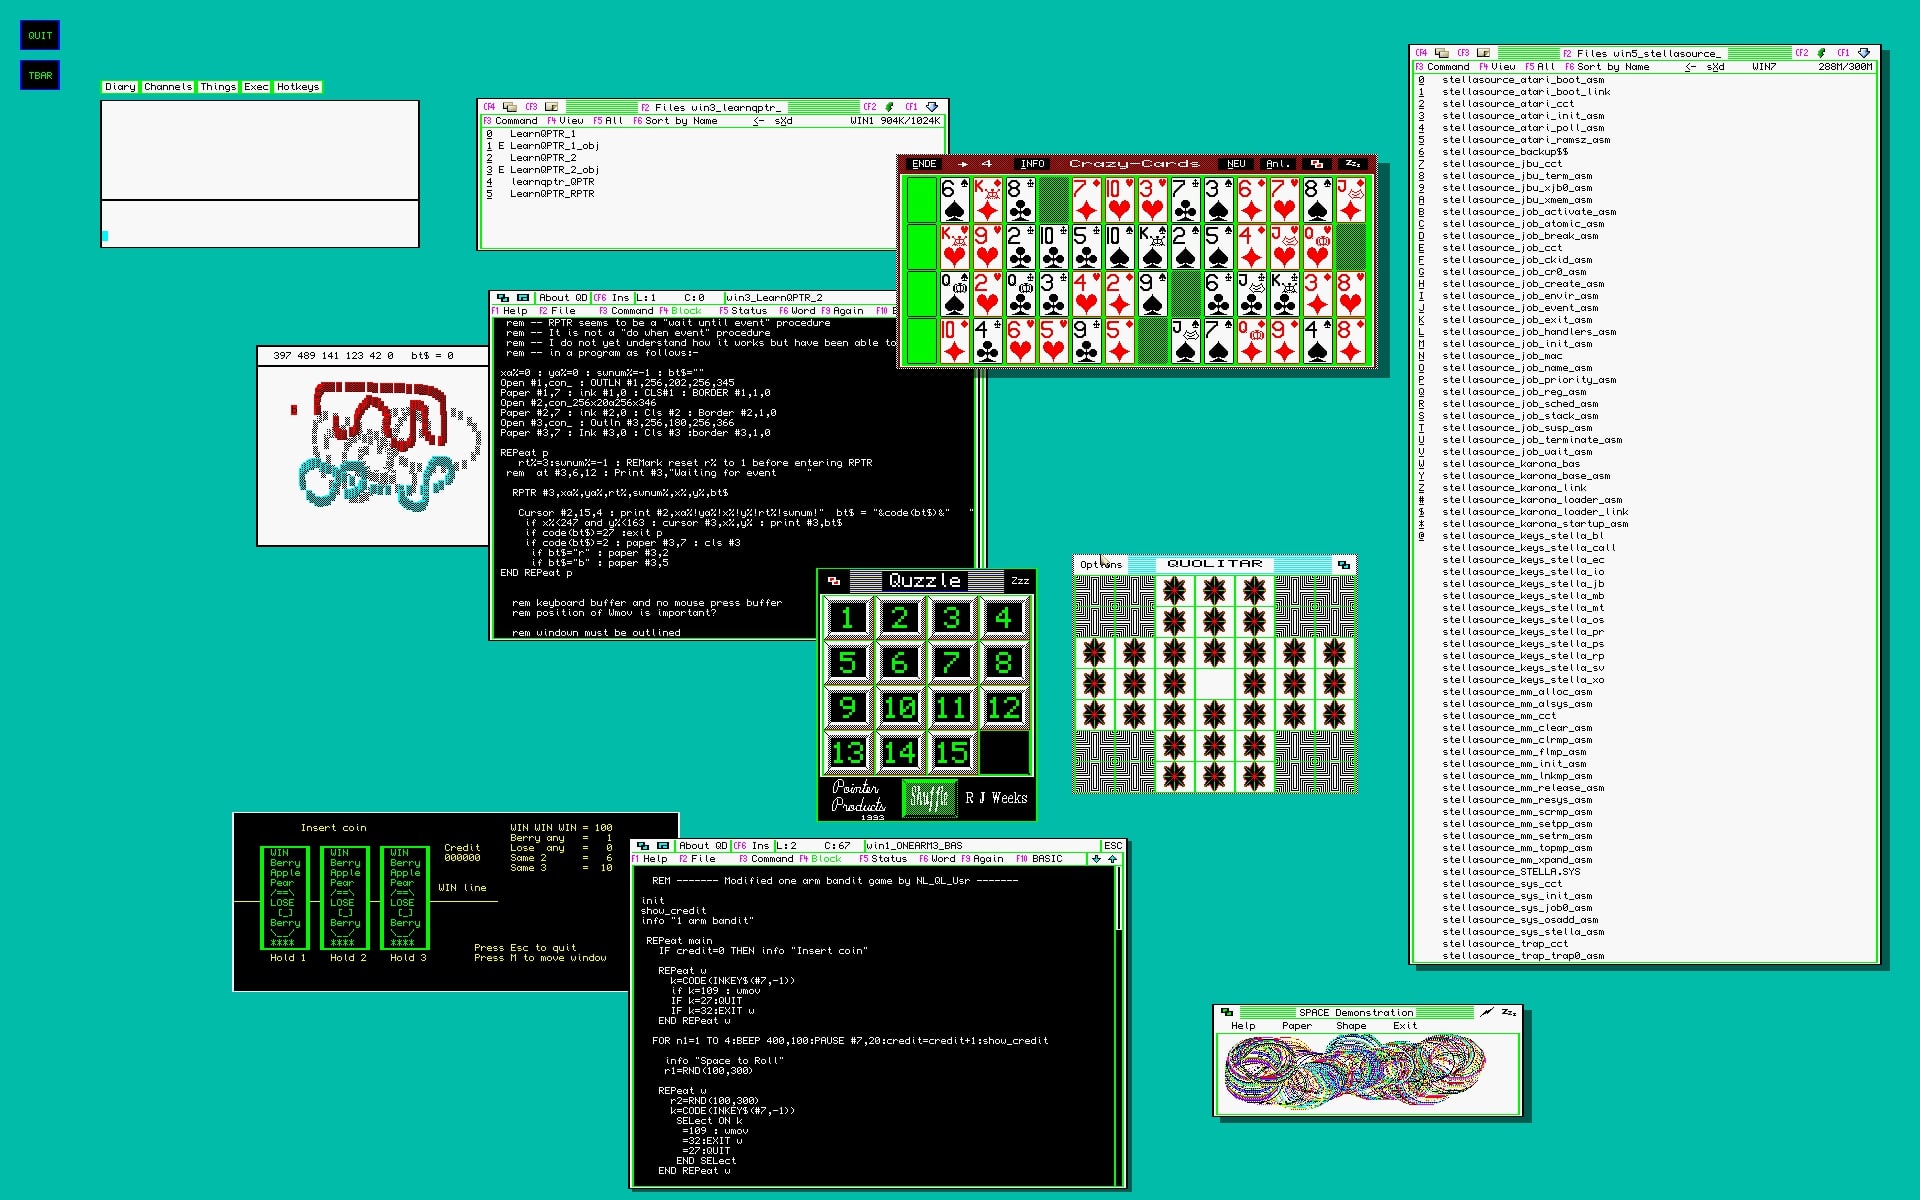The height and width of the screenshot is (1200, 1920).
Task: Select file LearnQPTR_RPTR in Files list
Action: click(x=552, y=194)
